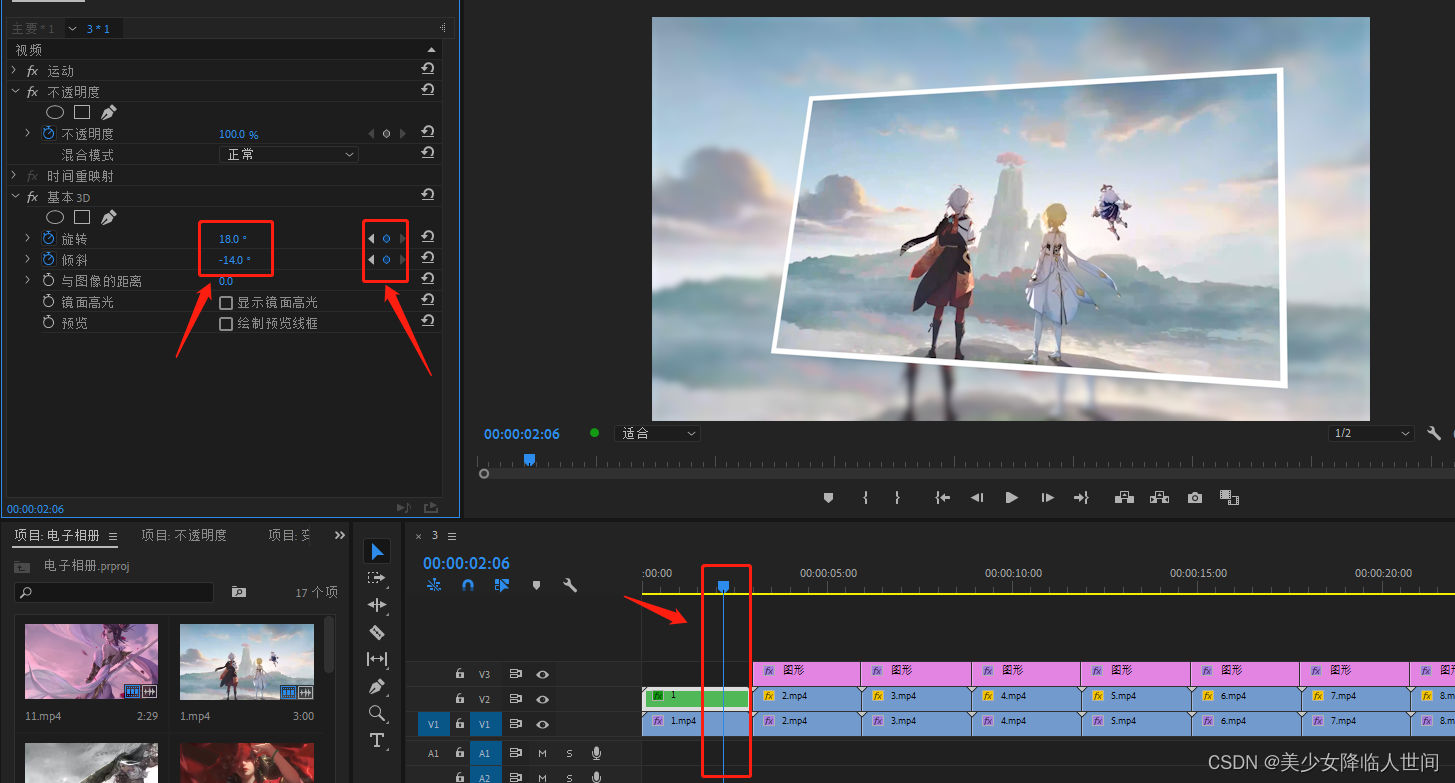Enable 显示镜面高光 checkbox
1455x783 pixels.
(x=226, y=302)
